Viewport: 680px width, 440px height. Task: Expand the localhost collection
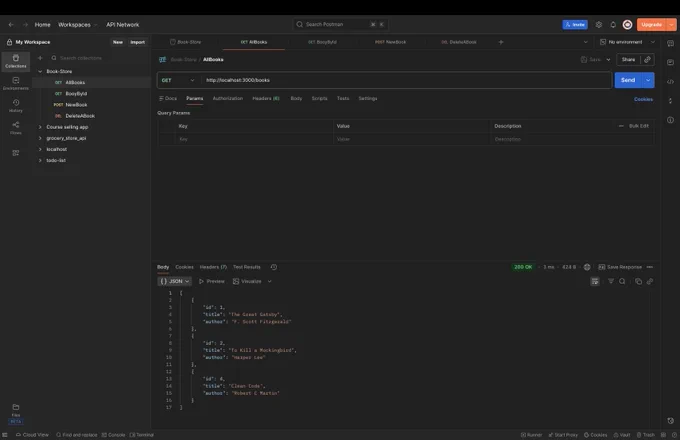[40, 149]
